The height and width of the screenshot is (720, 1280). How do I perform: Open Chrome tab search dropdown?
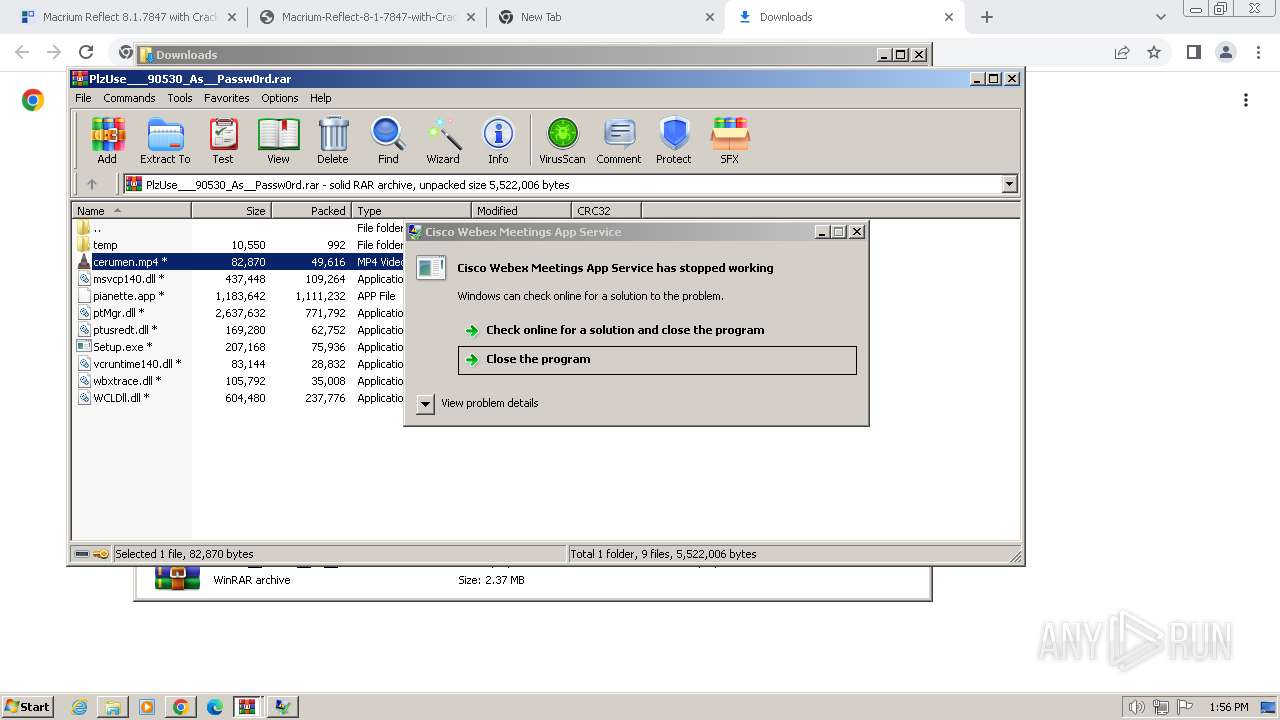[x=1160, y=17]
